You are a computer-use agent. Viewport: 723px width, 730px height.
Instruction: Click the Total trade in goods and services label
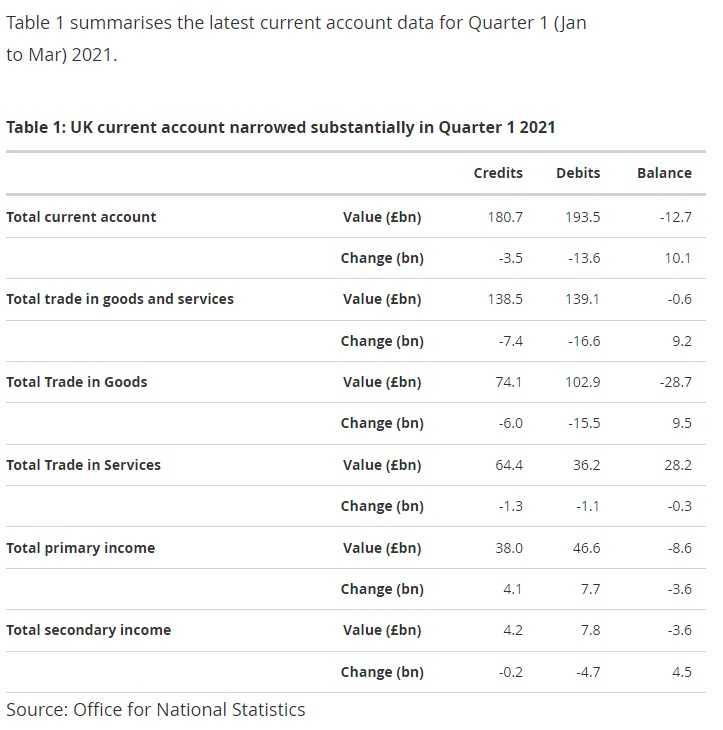pyautogui.click(x=120, y=299)
